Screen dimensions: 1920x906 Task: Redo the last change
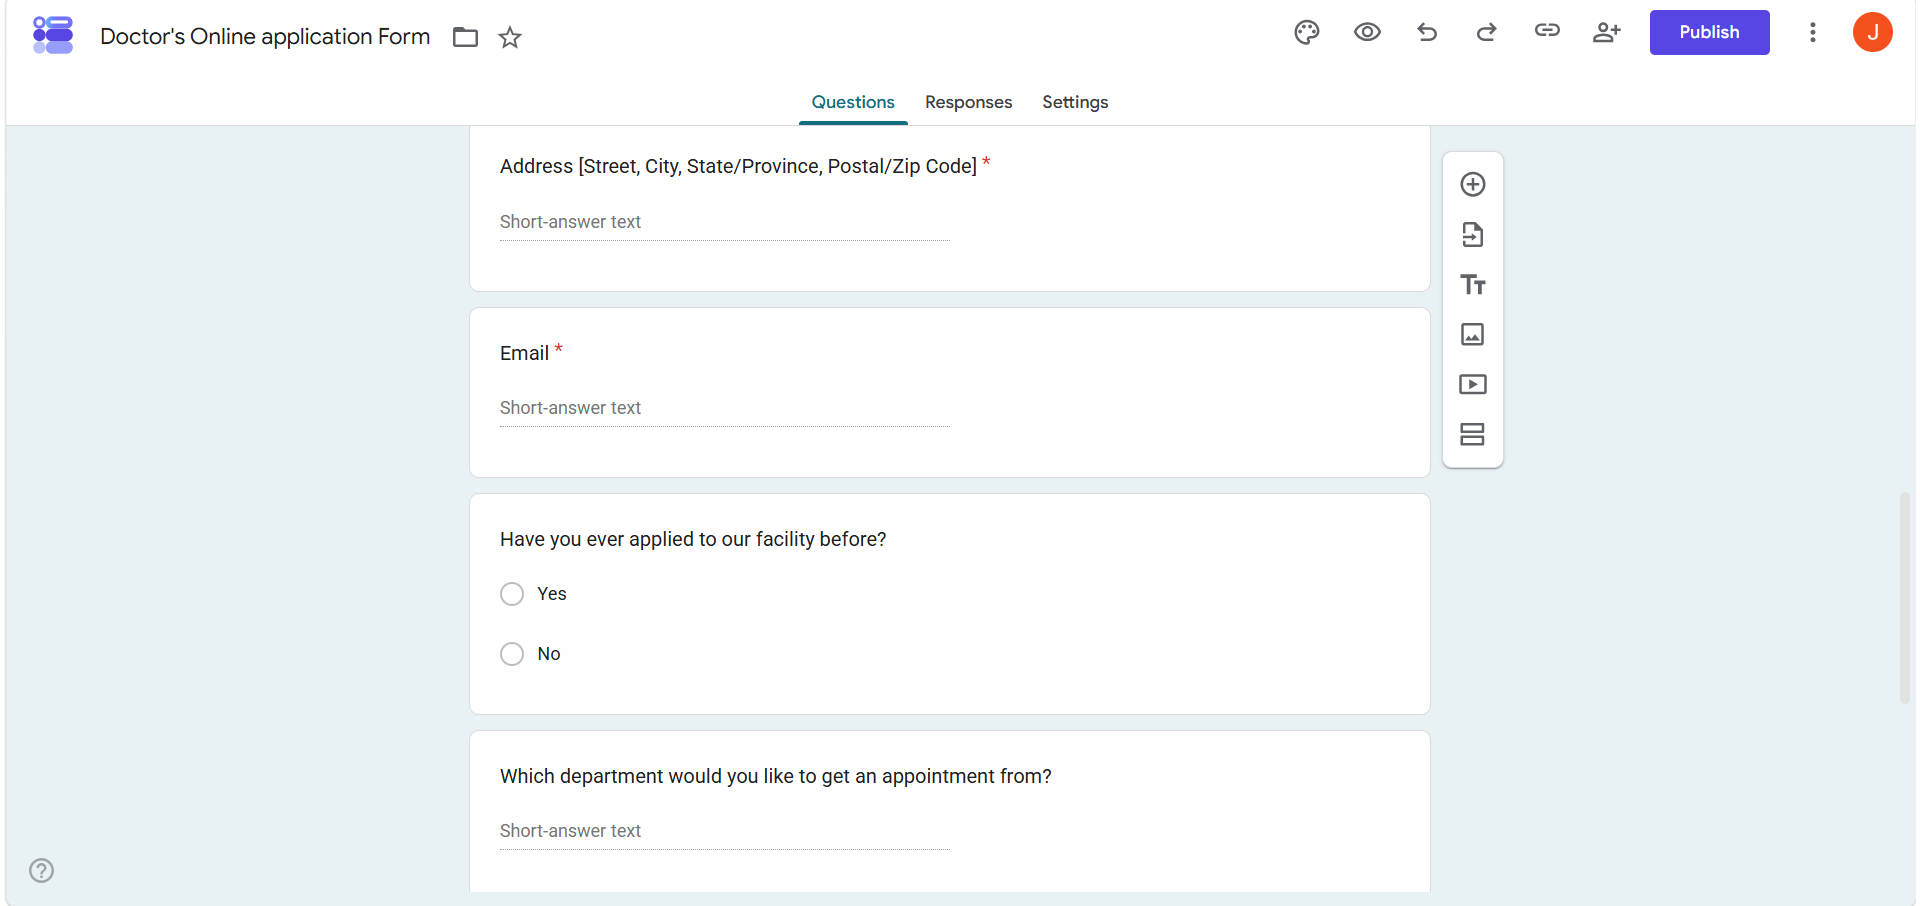[1487, 32]
